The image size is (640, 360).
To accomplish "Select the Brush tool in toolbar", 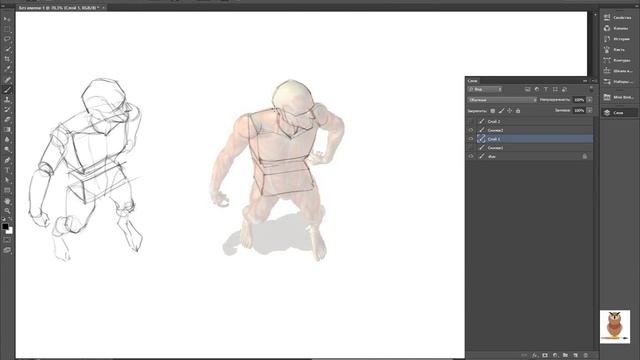I will tap(7, 90).
